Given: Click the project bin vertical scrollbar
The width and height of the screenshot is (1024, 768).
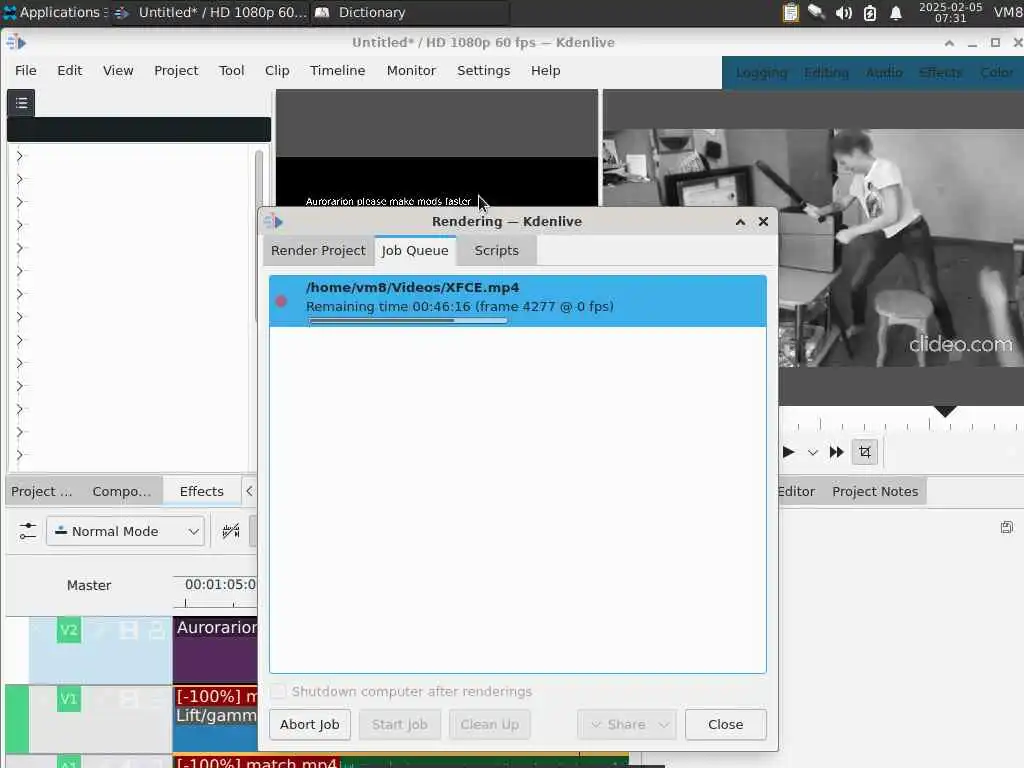Looking at the screenshot, I should coord(259,235).
